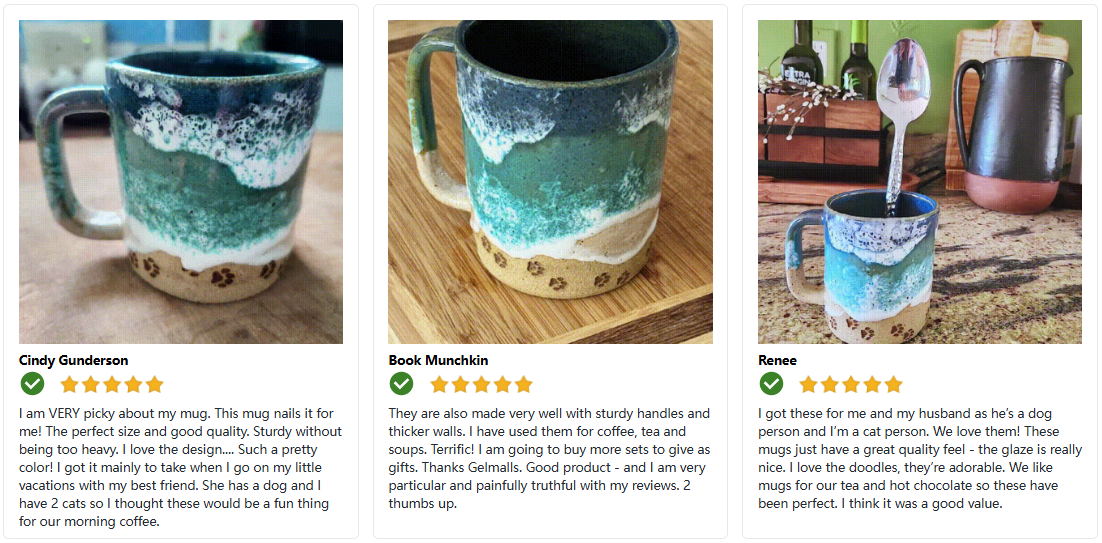Open Cindy Gunderson's mug review photo
The width and height of the screenshot is (1102, 543).
pyautogui.click(x=181, y=182)
